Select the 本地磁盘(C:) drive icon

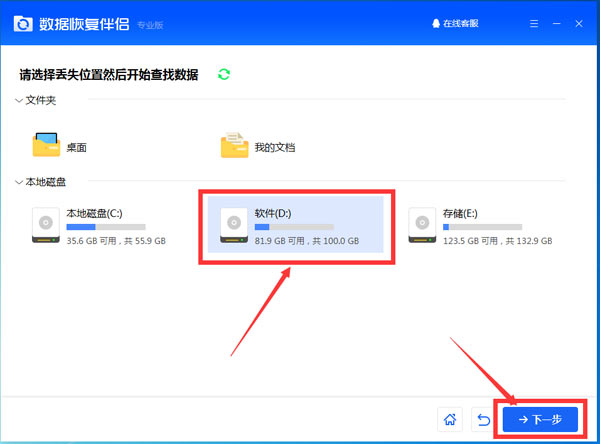46,225
